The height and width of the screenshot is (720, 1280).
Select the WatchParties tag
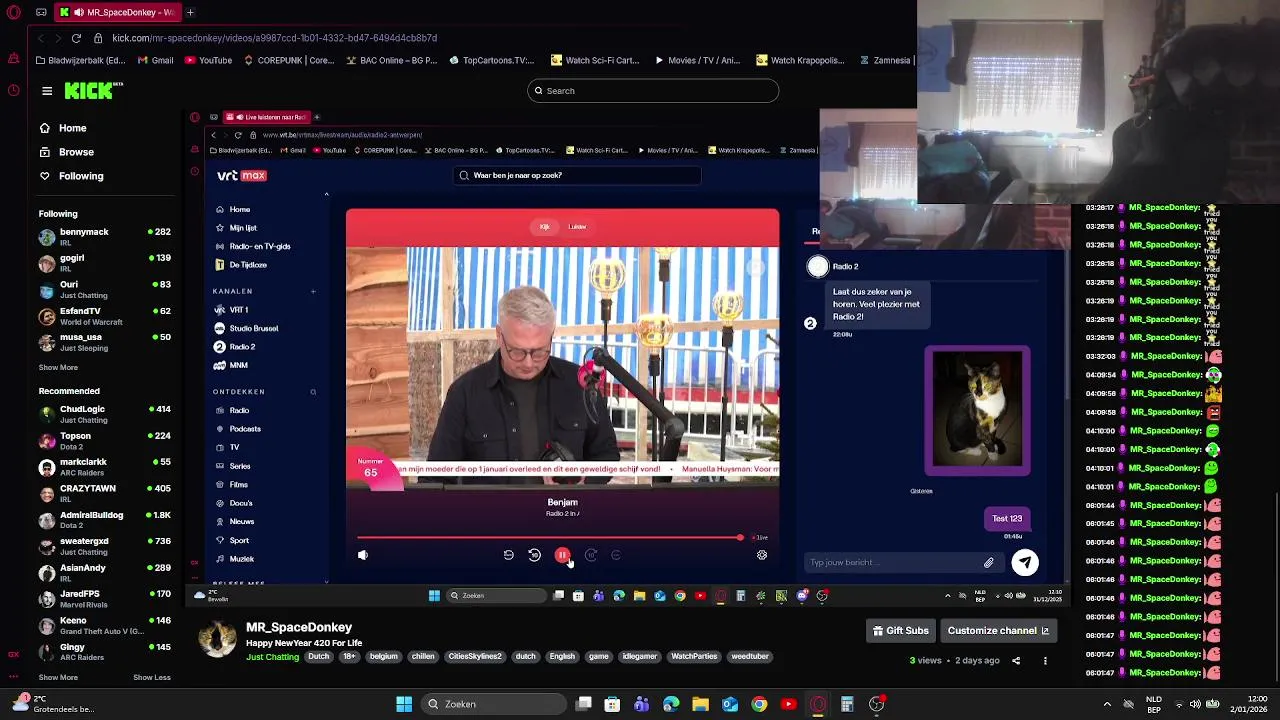click(694, 657)
